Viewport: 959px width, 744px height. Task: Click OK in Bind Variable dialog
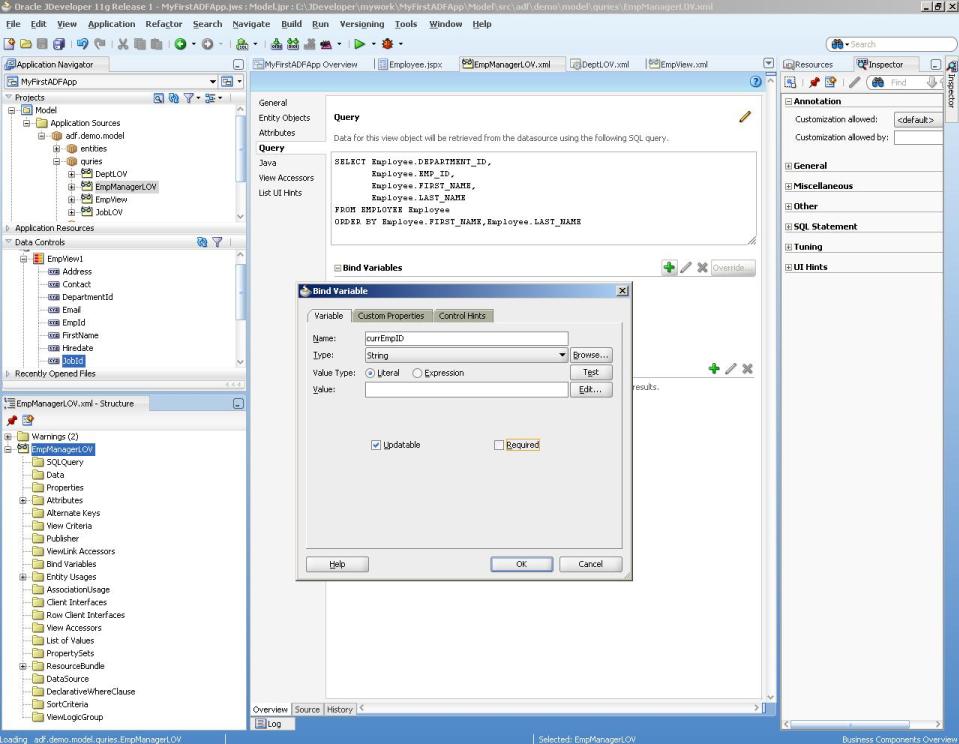(521, 564)
